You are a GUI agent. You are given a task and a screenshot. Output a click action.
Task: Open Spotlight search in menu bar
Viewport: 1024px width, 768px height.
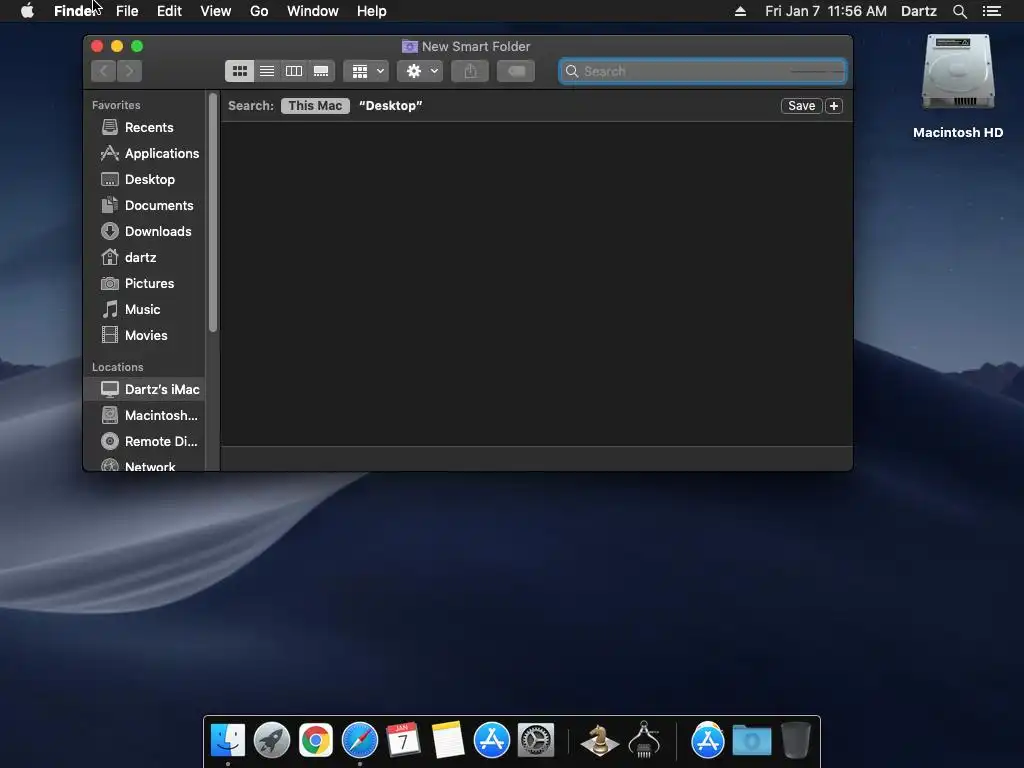click(959, 11)
